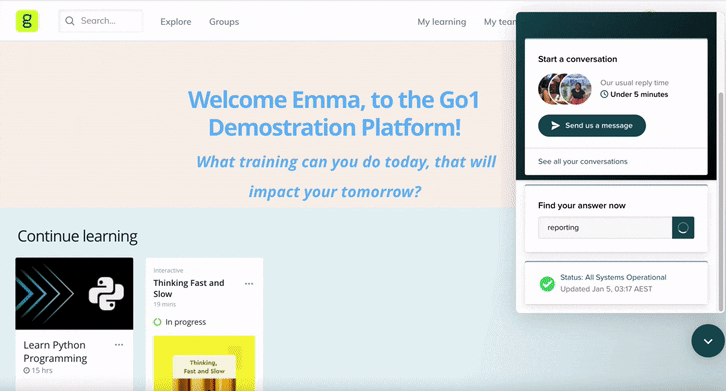Click the 'Continue learning' heading
This screenshot has height=391, width=726.
[77, 236]
